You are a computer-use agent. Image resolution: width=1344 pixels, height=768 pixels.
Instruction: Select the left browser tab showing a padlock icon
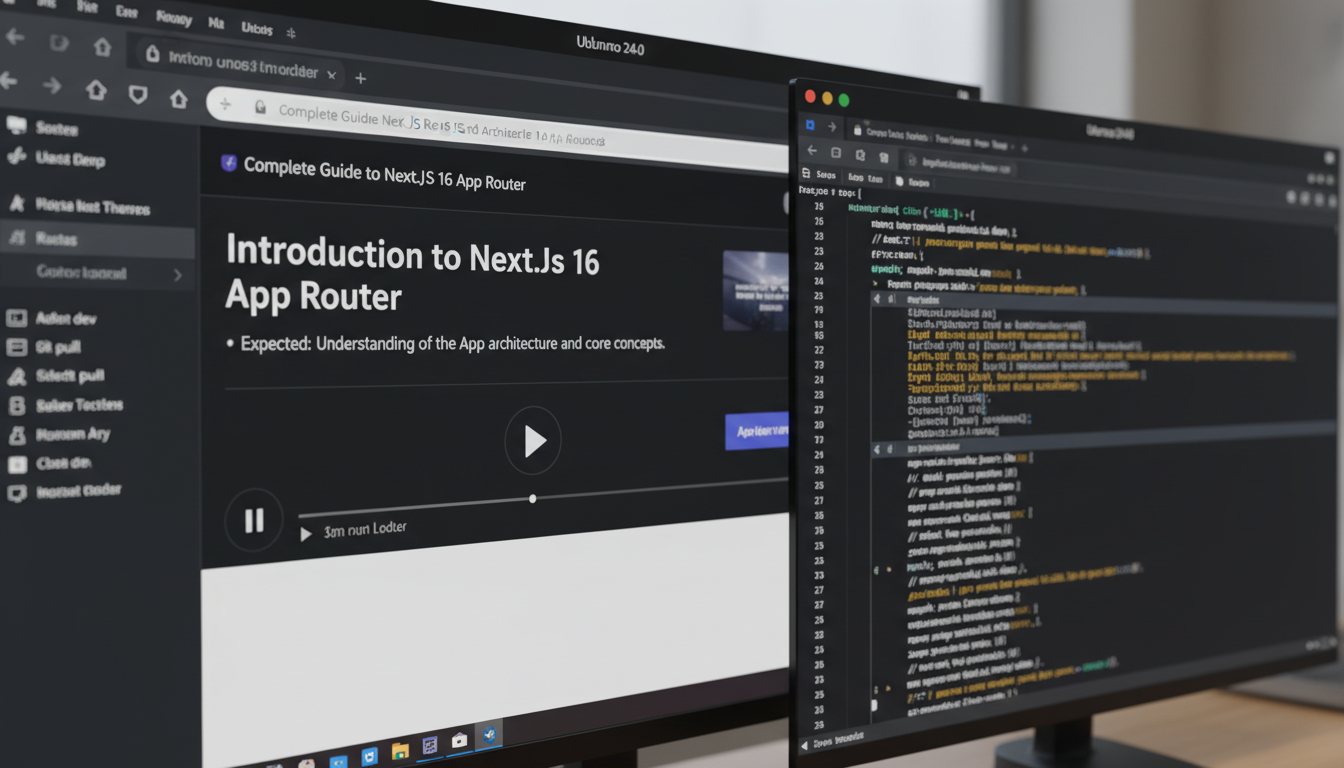(x=240, y=64)
